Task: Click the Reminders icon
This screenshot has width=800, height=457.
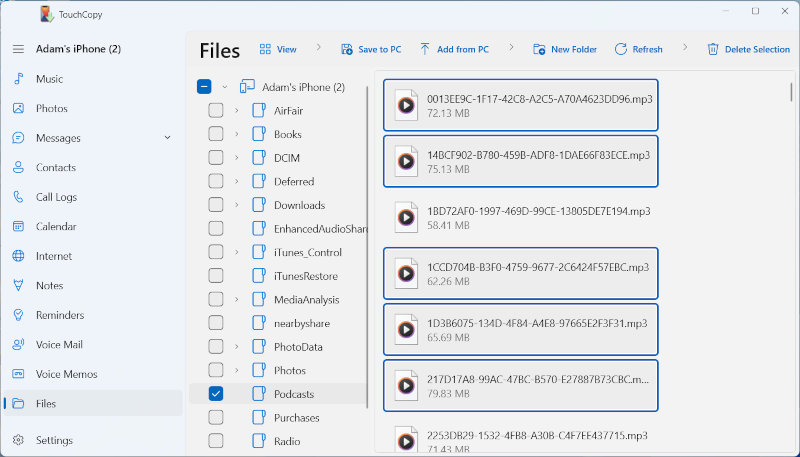Action: point(18,315)
